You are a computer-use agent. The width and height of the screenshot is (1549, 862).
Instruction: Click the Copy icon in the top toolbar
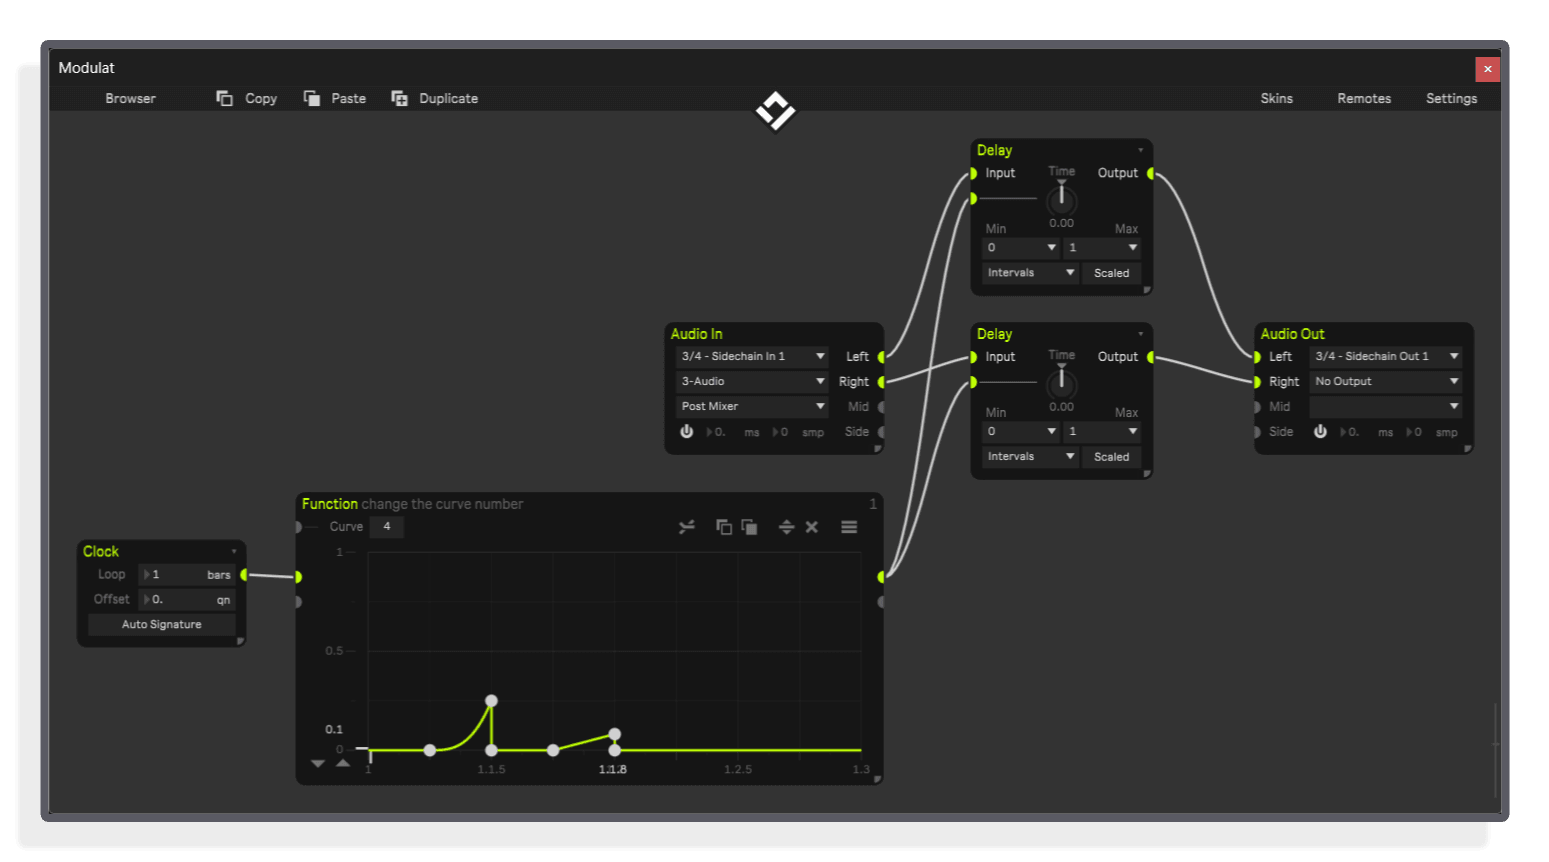(x=224, y=98)
